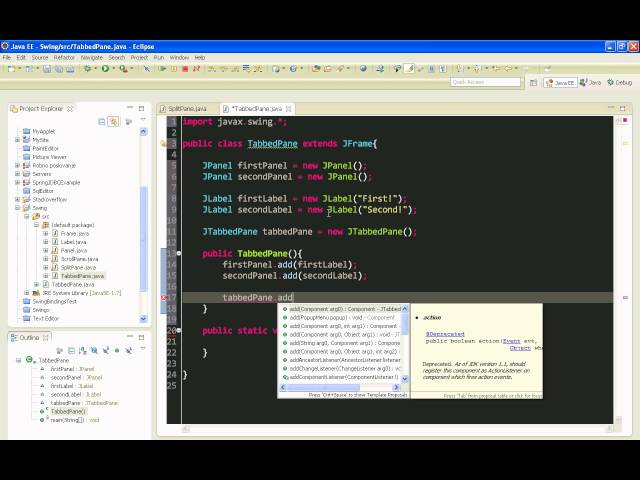
Task: Select addAncestorListener proposal in the list
Action: point(342,360)
